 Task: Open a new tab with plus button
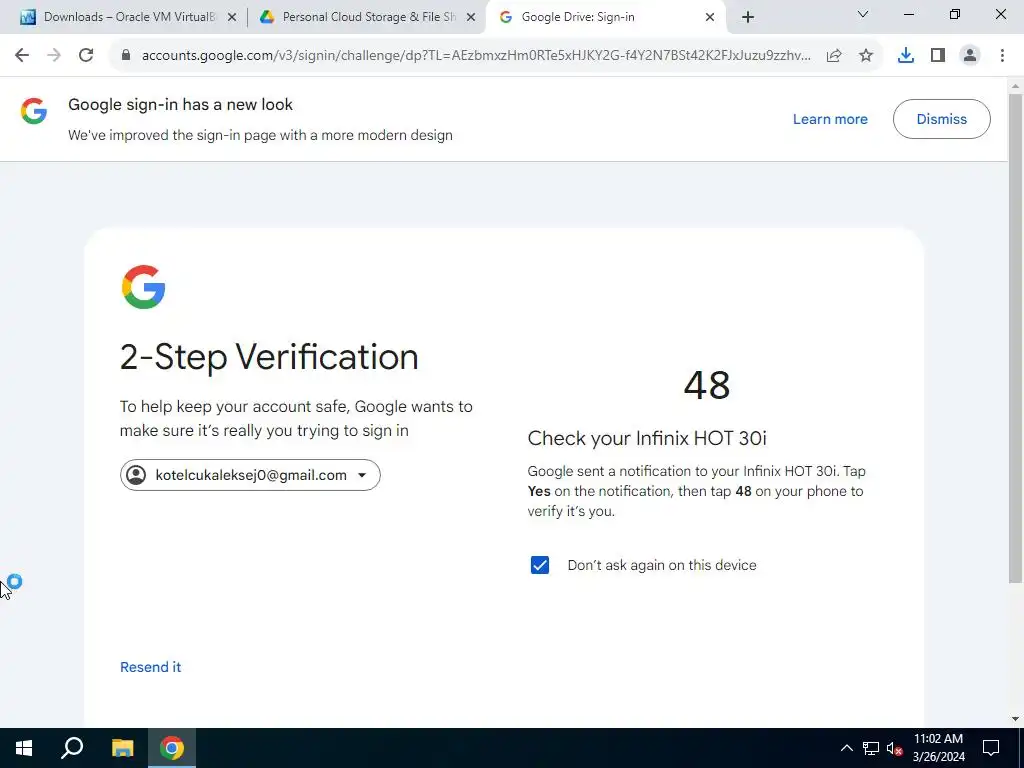[x=748, y=17]
